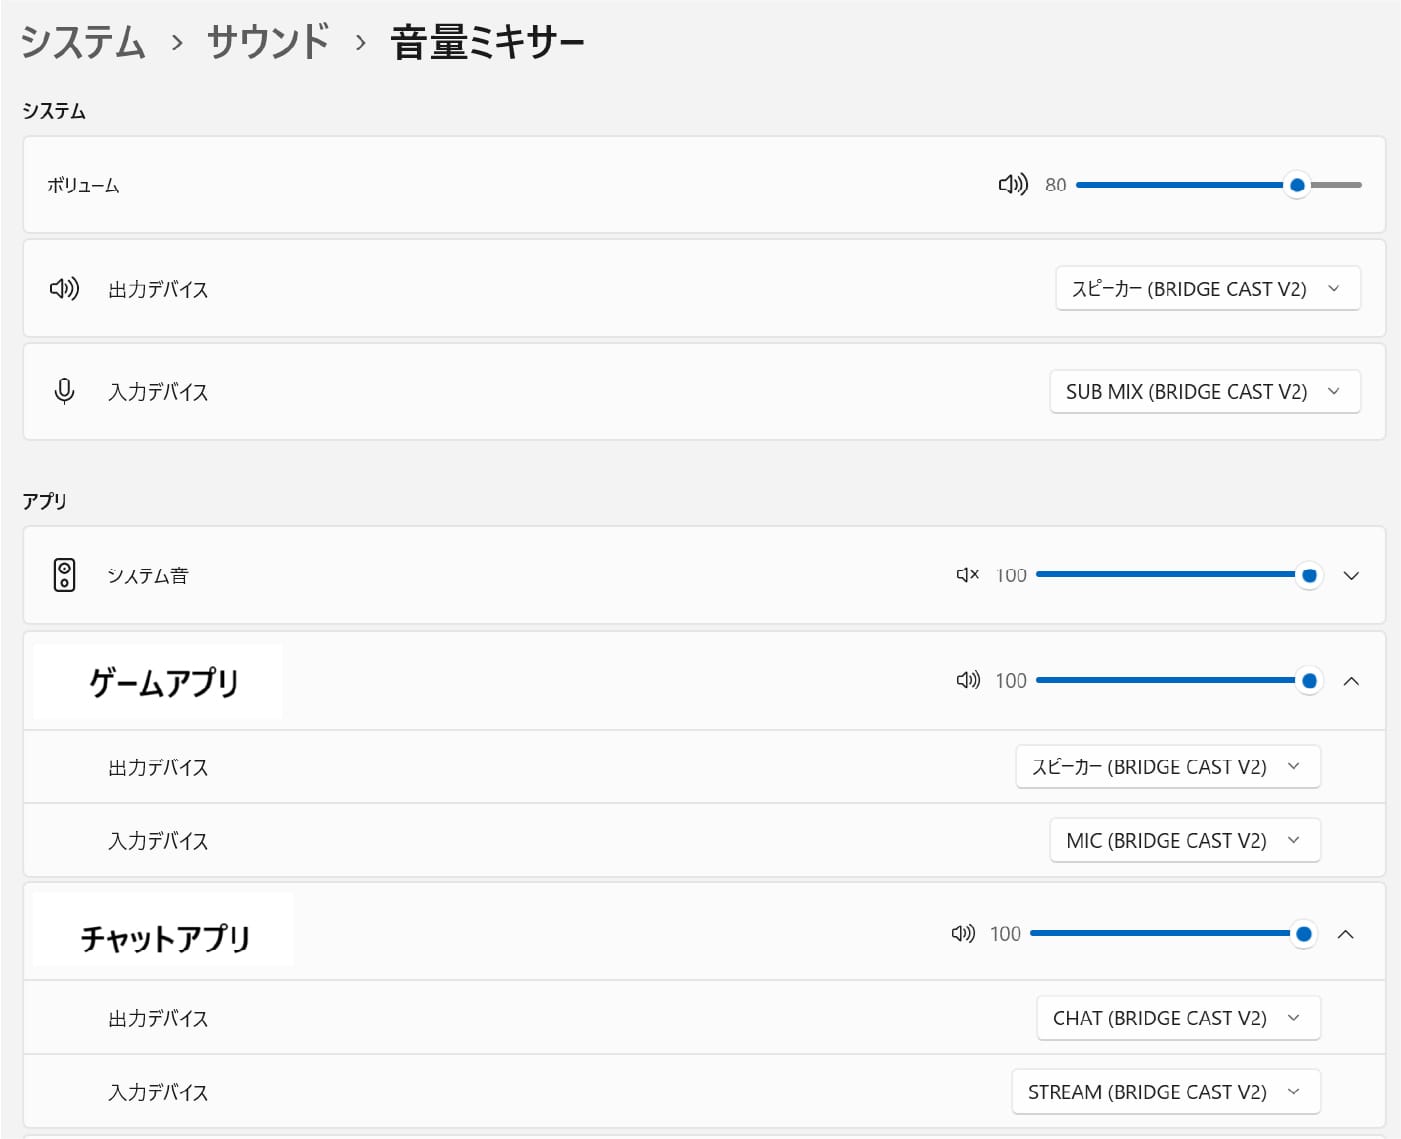Viewport: 1401px width, 1139px height.
Task: Click 出力デバイス label under チャットアプリ
Action: click(x=158, y=1019)
